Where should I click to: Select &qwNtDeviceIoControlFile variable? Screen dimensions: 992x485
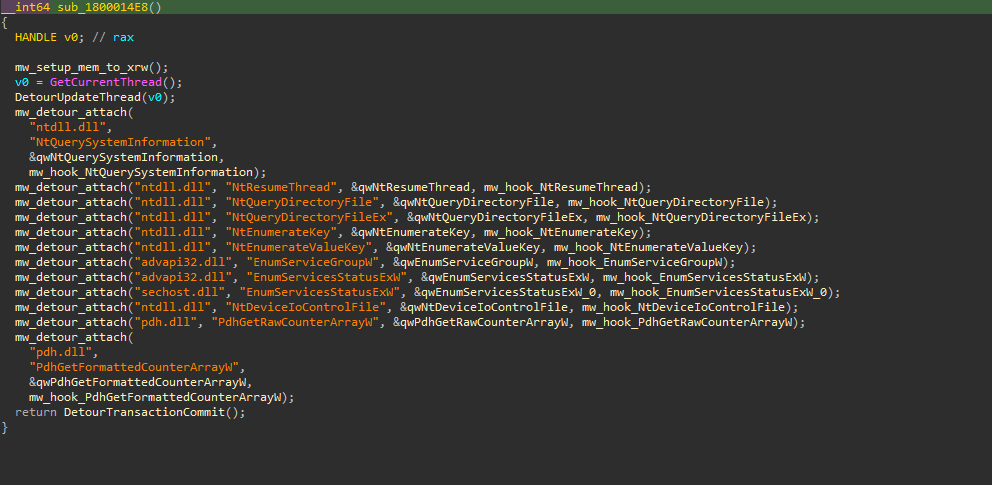pos(484,308)
